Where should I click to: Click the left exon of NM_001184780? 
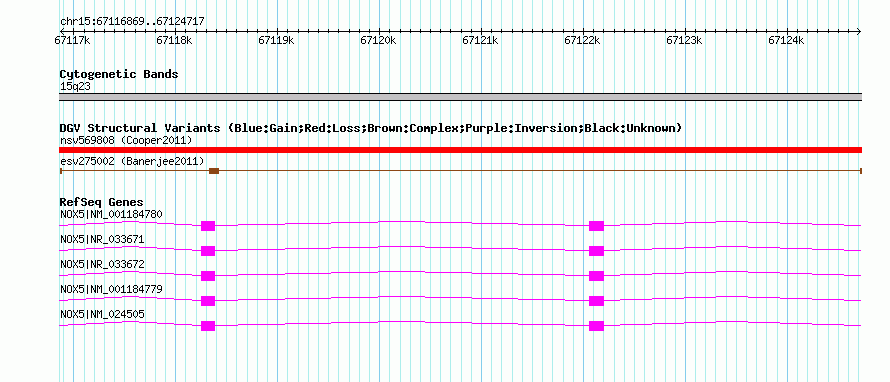(x=208, y=226)
